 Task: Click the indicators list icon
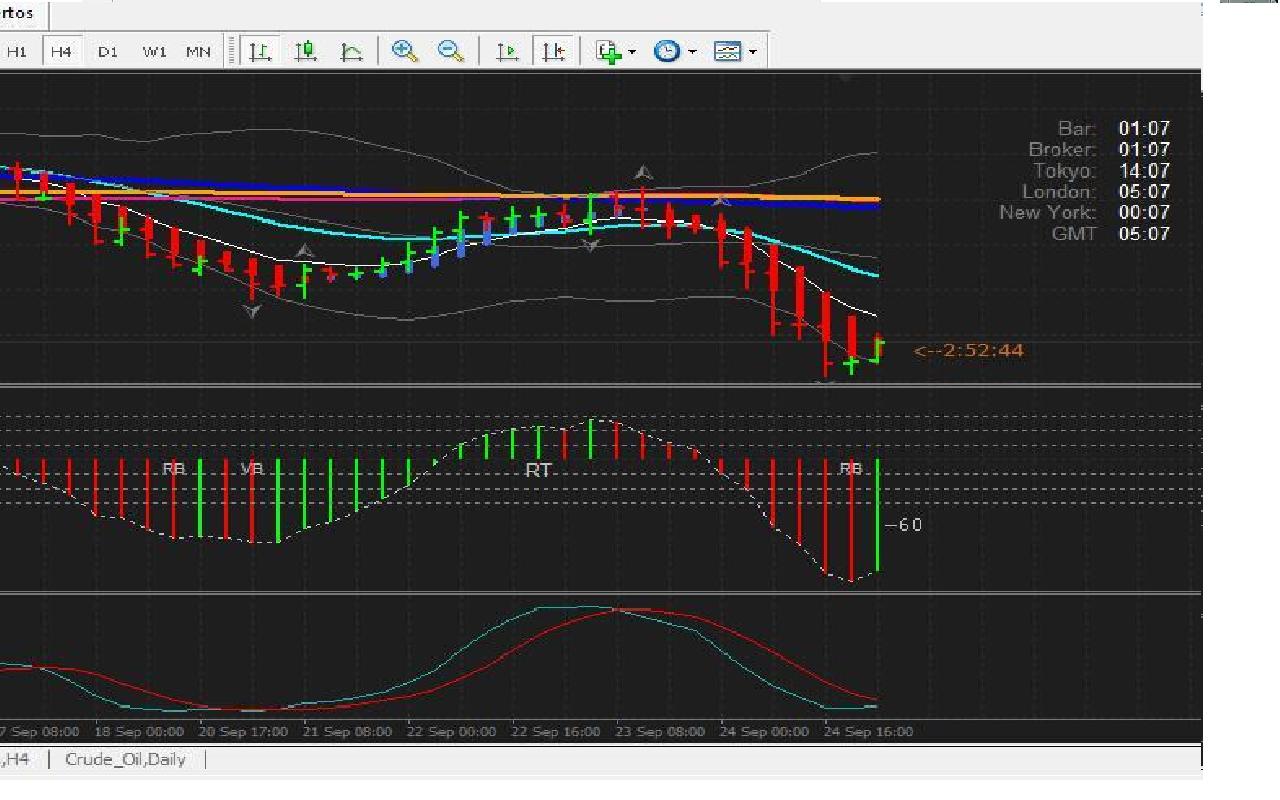(608, 52)
